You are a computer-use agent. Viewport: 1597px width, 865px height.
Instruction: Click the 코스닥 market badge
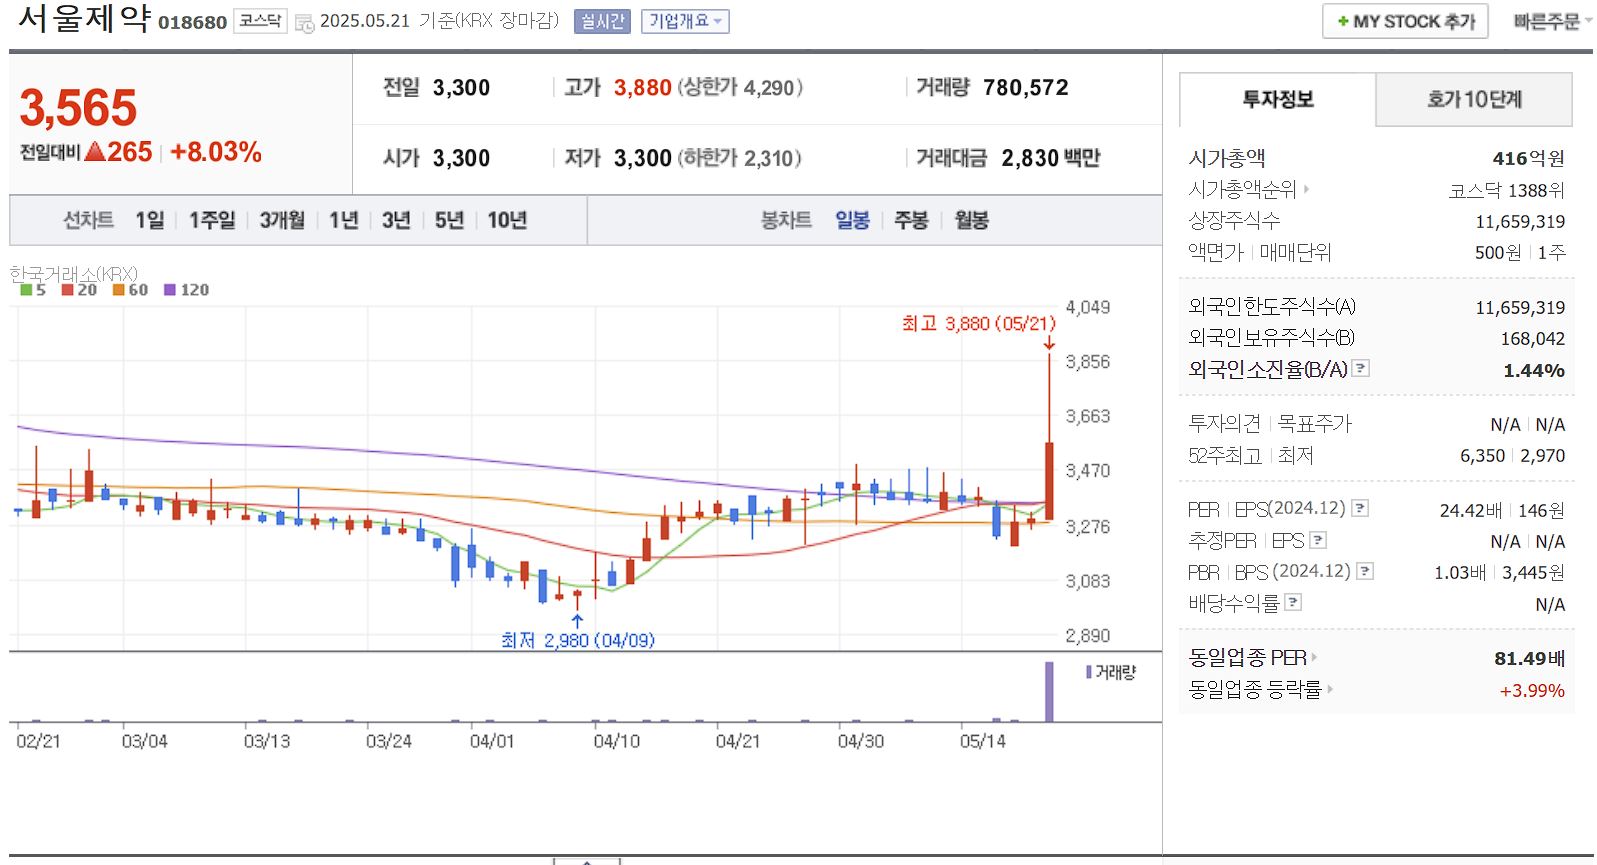260,21
